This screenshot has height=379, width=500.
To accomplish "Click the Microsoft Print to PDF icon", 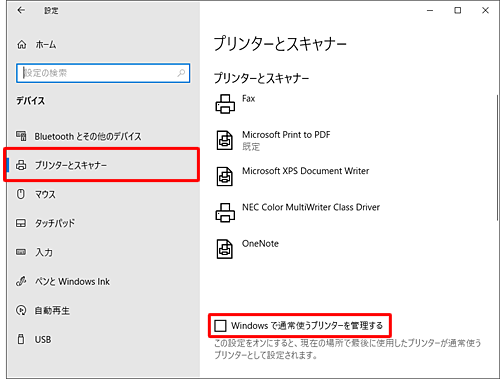I will coord(225,140).
